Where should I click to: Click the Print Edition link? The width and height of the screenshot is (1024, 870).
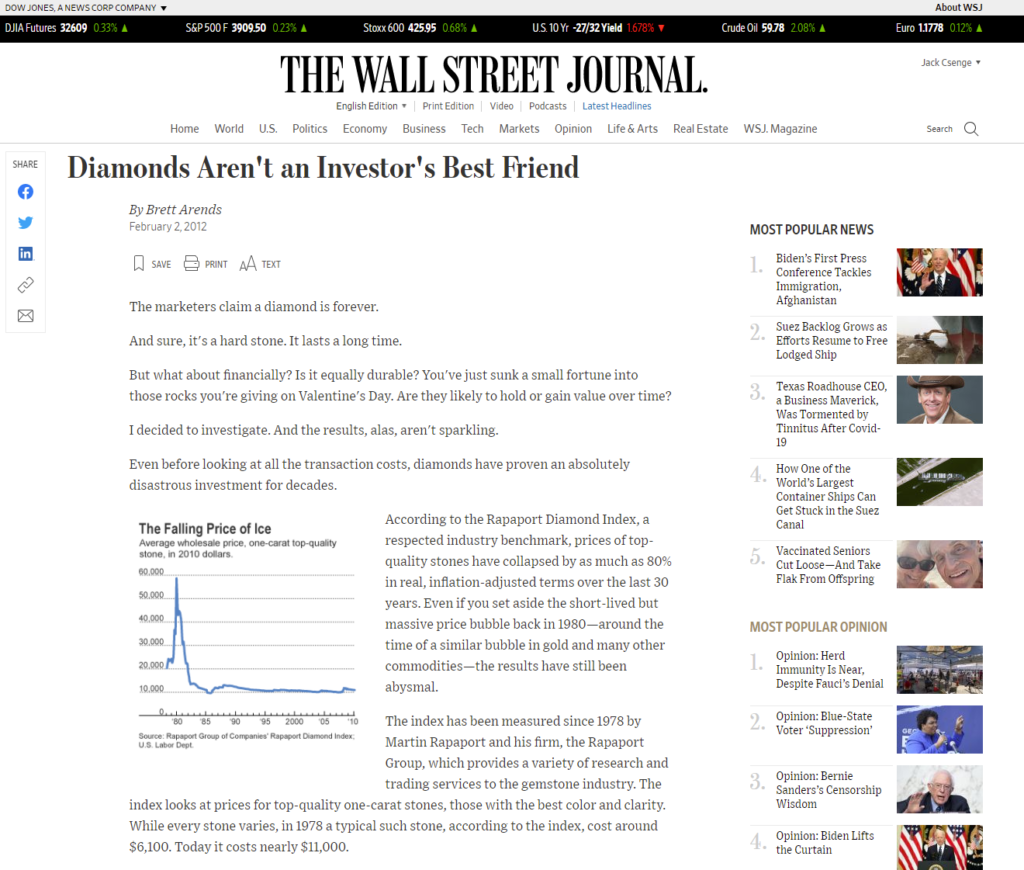448,106
